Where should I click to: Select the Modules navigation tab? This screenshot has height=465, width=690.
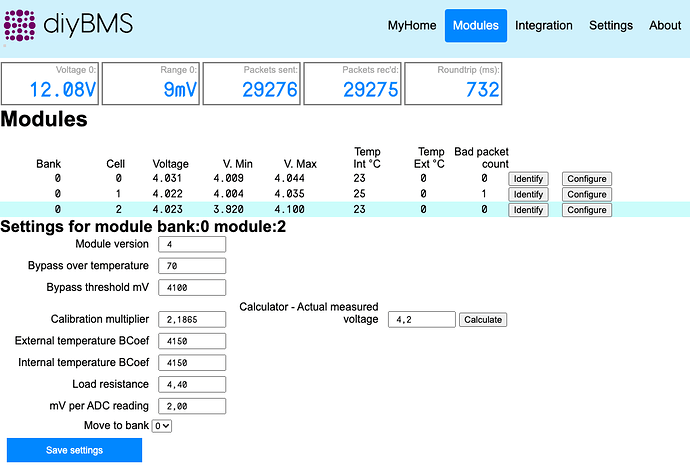[476, 26]
